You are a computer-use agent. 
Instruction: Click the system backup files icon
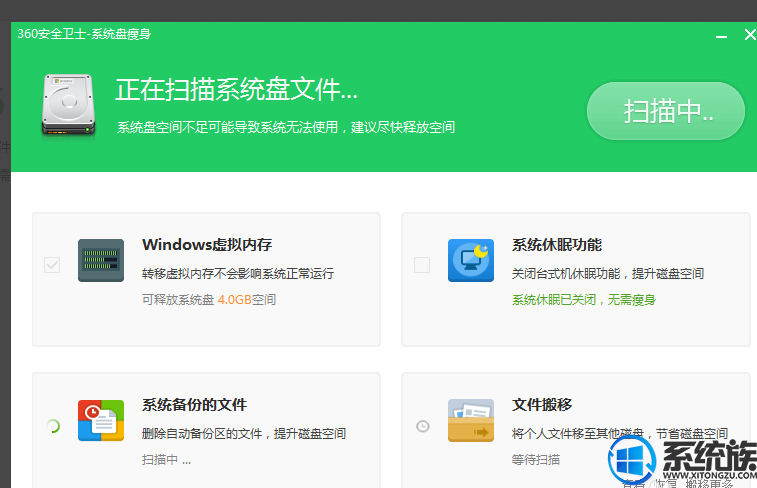tap(101, 420)
